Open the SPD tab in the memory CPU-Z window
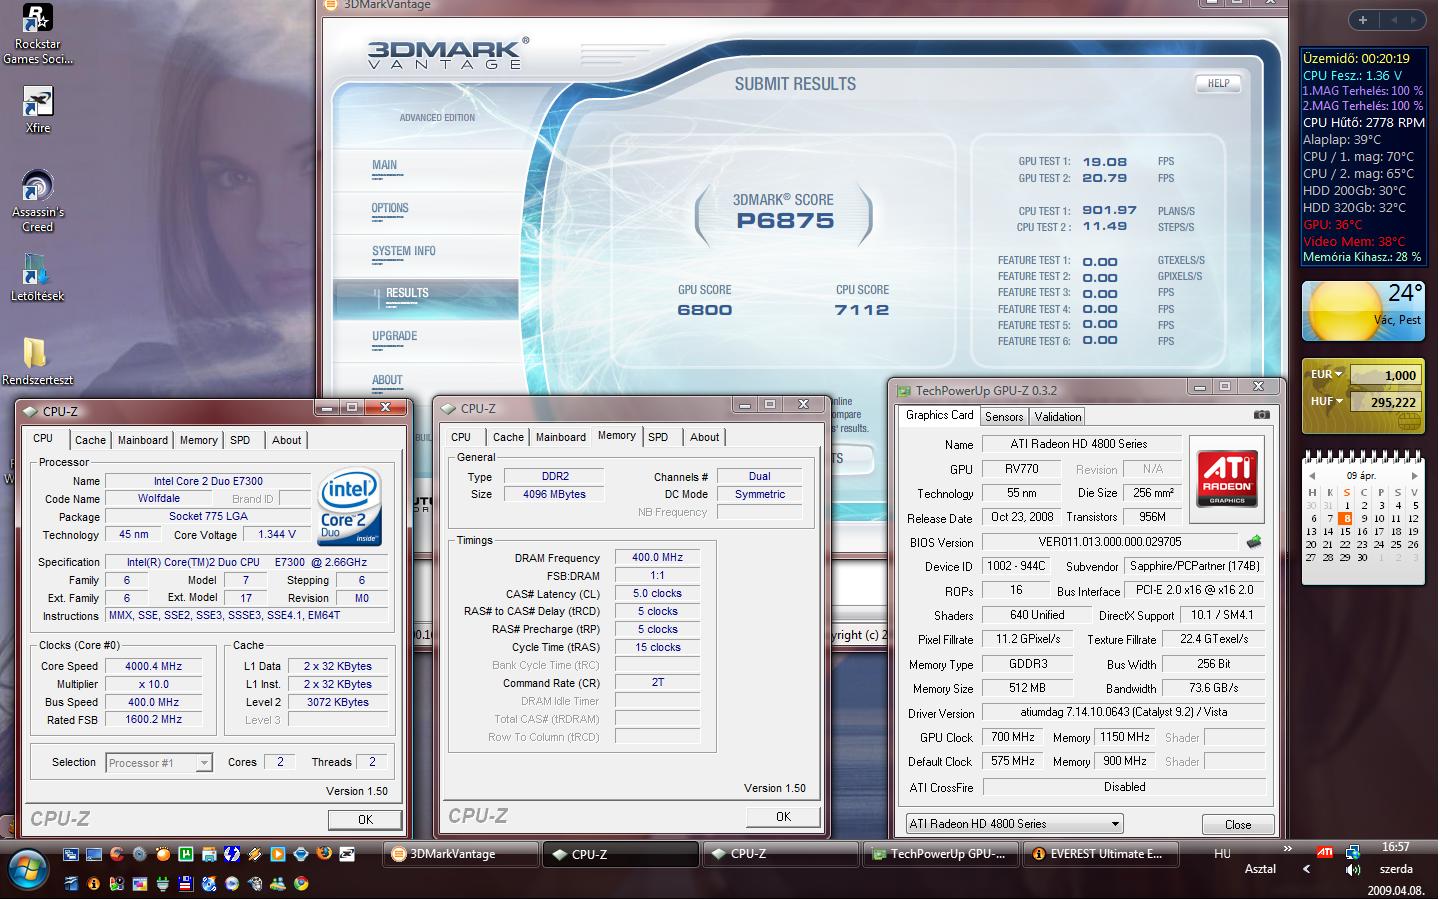This screenshot has height=900, width=1440. (x=658, y=437)
